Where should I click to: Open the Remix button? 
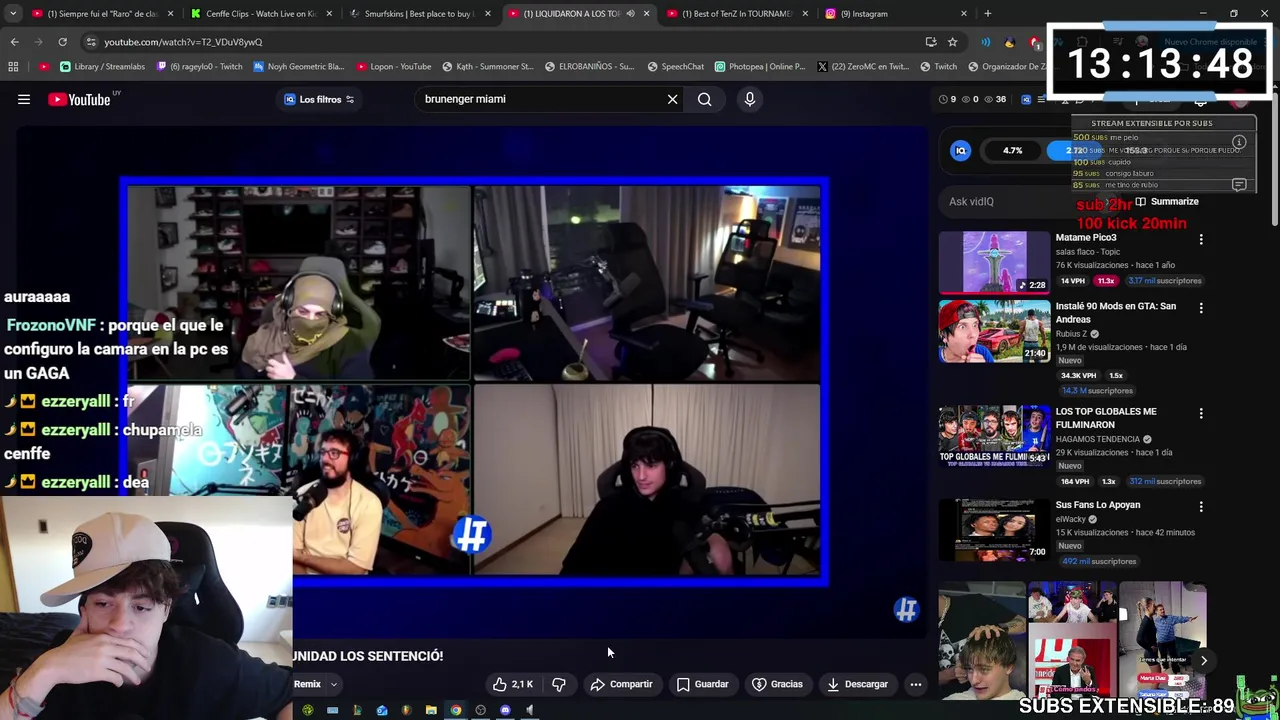tap(307, 684)
